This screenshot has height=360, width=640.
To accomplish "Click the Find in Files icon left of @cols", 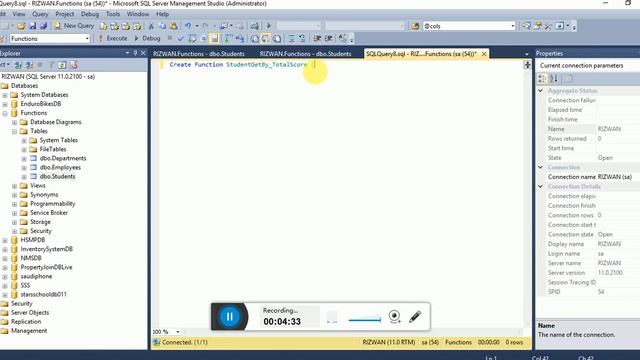I will click(415, 26).
